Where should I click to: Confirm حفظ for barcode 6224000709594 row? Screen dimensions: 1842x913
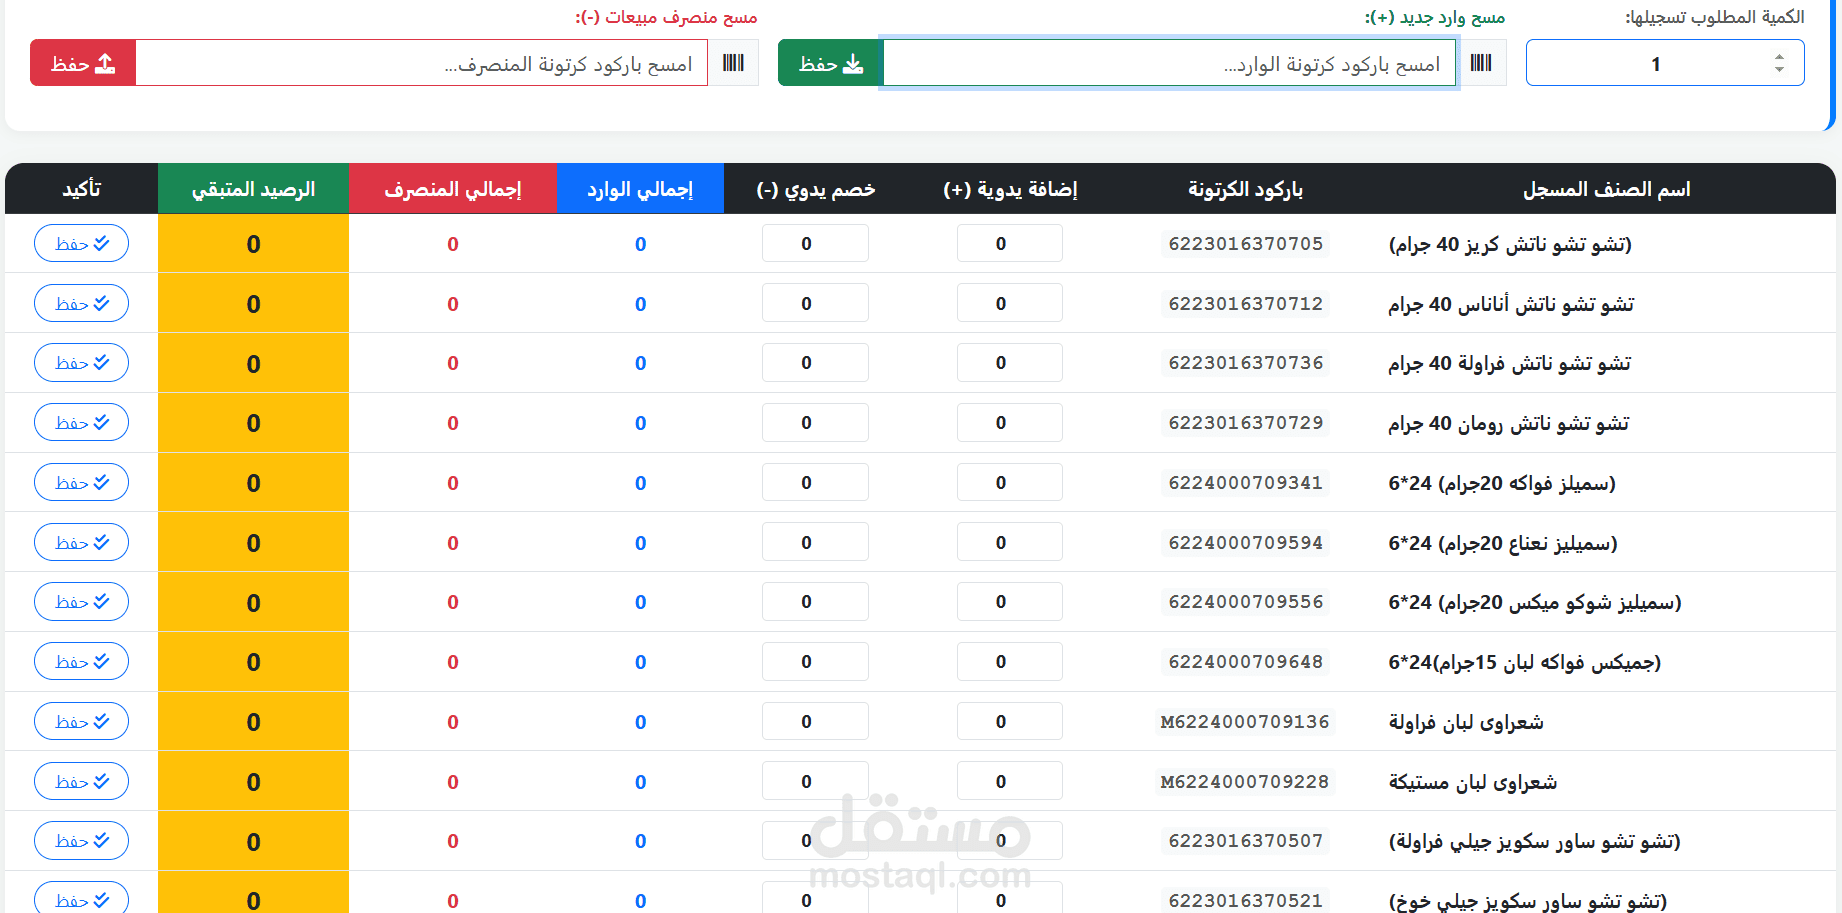tap(82, 542)
